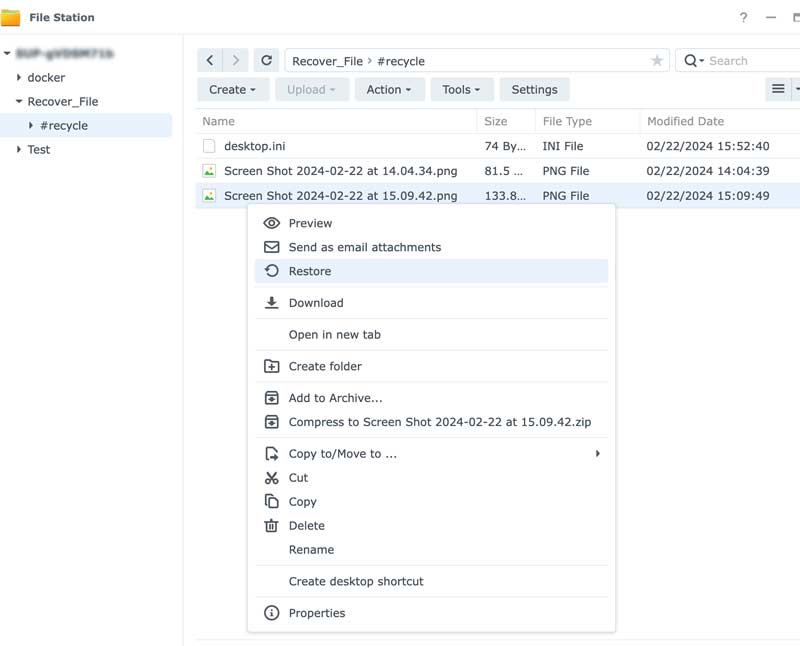Refresh the #recycle folder view
The height and width of the screenshot is (646, 800).
point(265,60)
